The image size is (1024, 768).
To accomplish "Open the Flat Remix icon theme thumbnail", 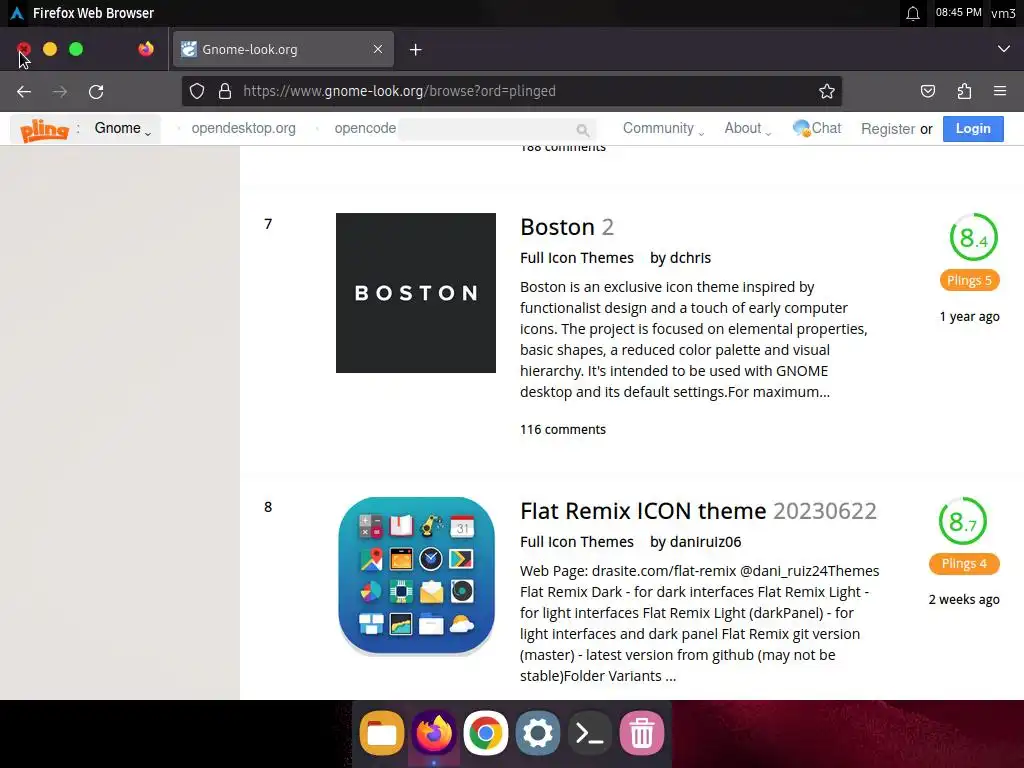I will (x=416, y=577).
